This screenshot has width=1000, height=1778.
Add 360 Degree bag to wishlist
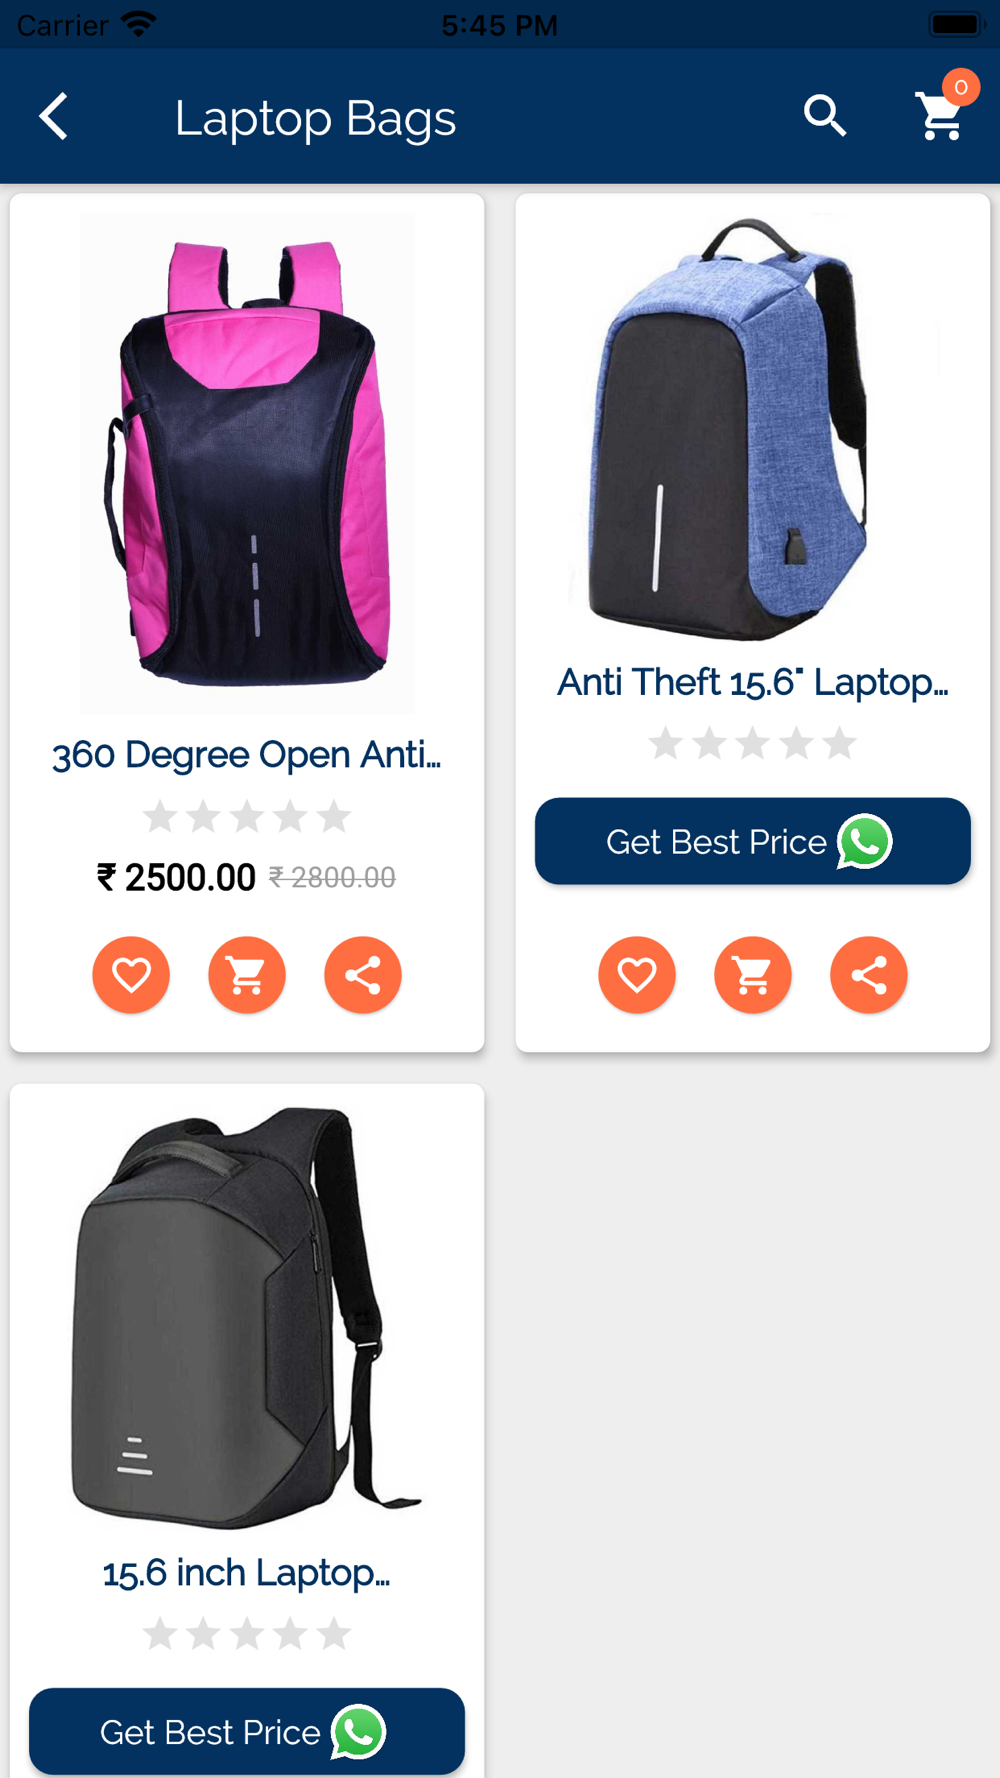coord(131,974)
